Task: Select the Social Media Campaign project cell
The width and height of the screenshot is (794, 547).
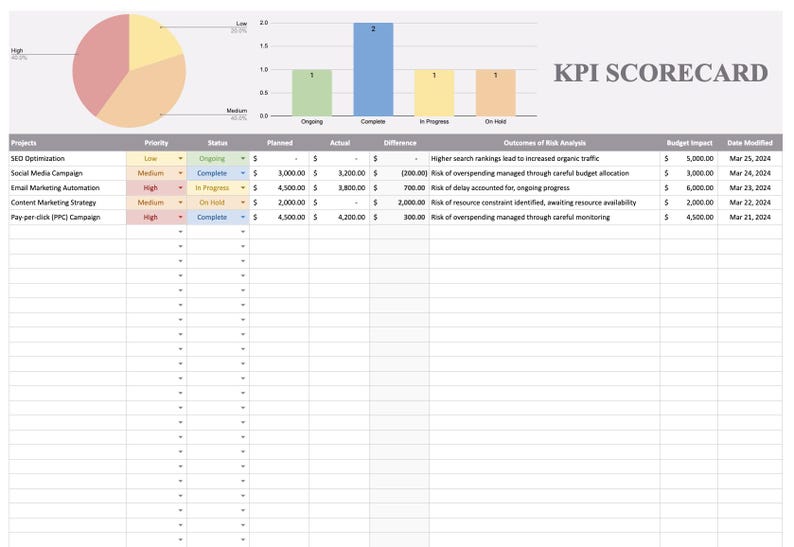Action: tap(67, 173)
